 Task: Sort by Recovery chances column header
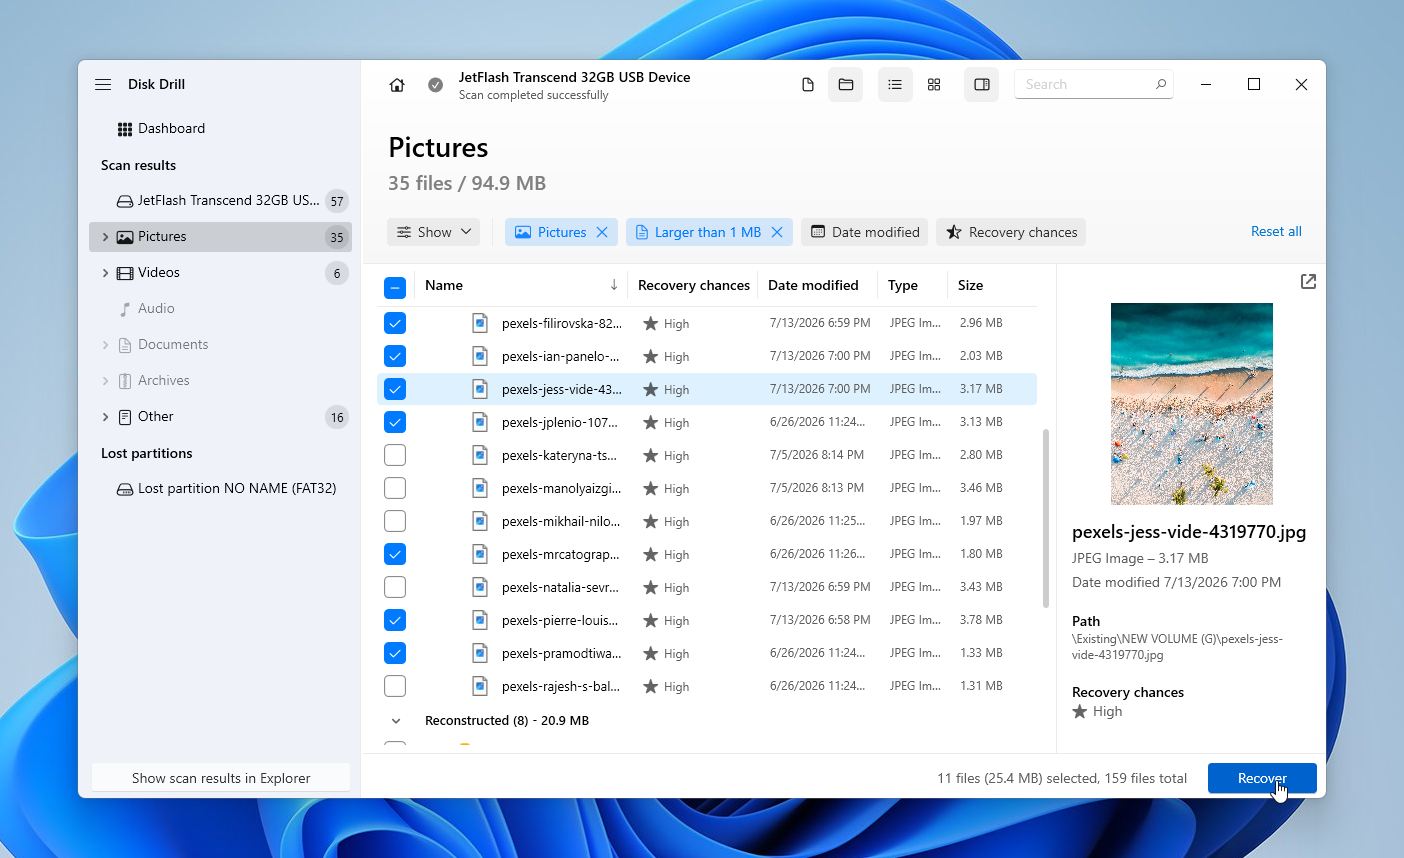(x=693, y=285)
